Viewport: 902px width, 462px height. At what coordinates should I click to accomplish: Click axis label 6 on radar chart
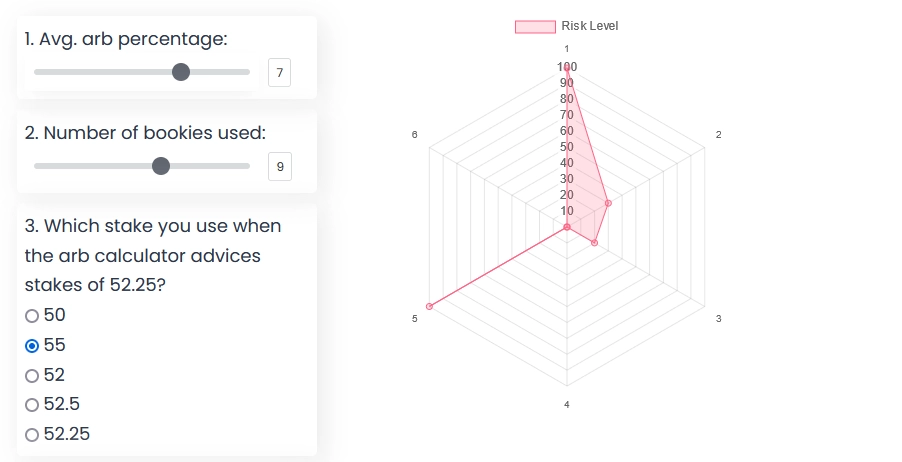point(414,134)
